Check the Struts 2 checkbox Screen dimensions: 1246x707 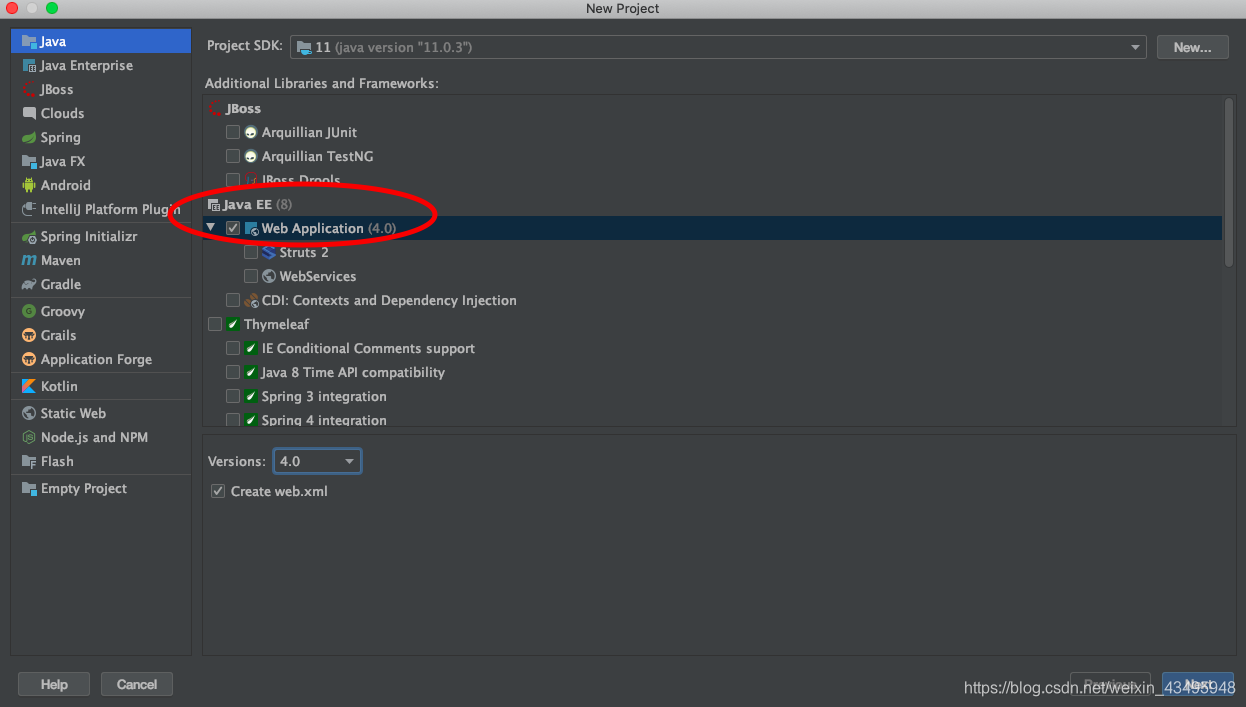251,253
